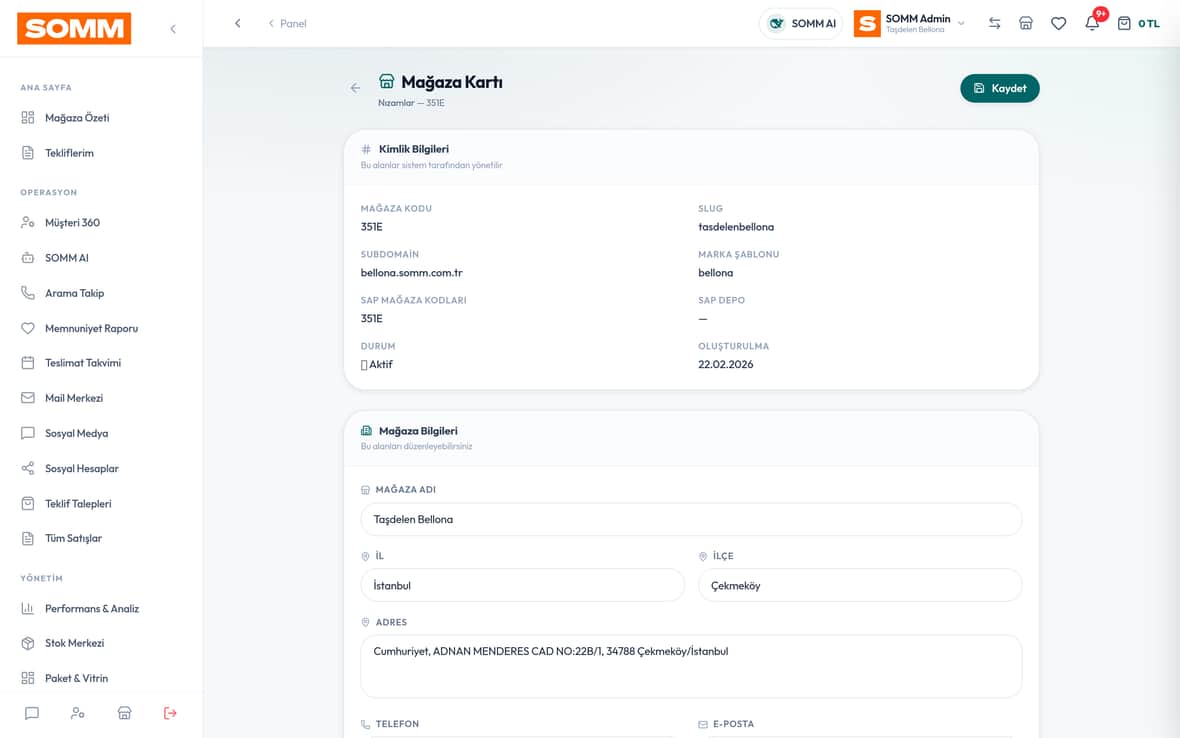Click the user settings icon in sidebar footer
Image resolution: width=1180 pixels, height=738 pixels.
tap(78, 712)
